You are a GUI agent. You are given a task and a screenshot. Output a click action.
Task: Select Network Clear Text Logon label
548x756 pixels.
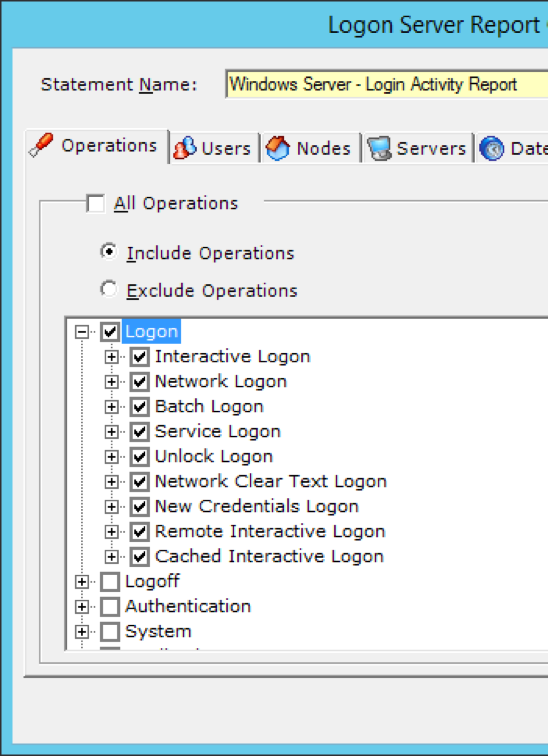(270, 482)
